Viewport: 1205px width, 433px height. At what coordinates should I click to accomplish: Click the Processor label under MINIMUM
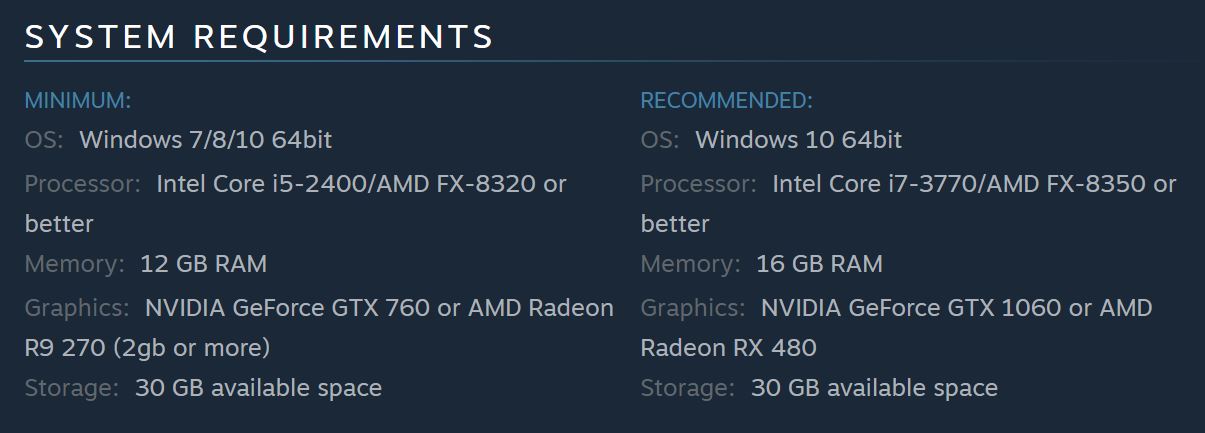point(83,184)
